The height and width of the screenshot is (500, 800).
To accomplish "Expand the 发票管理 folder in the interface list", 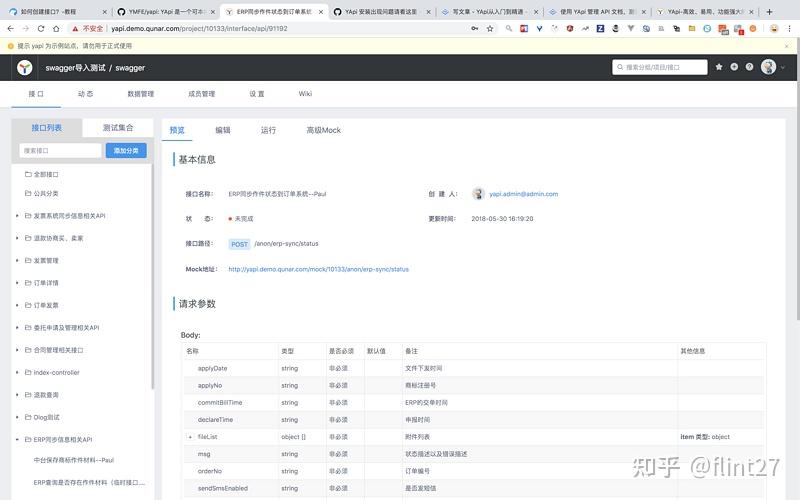I will [x=17, y=260].
